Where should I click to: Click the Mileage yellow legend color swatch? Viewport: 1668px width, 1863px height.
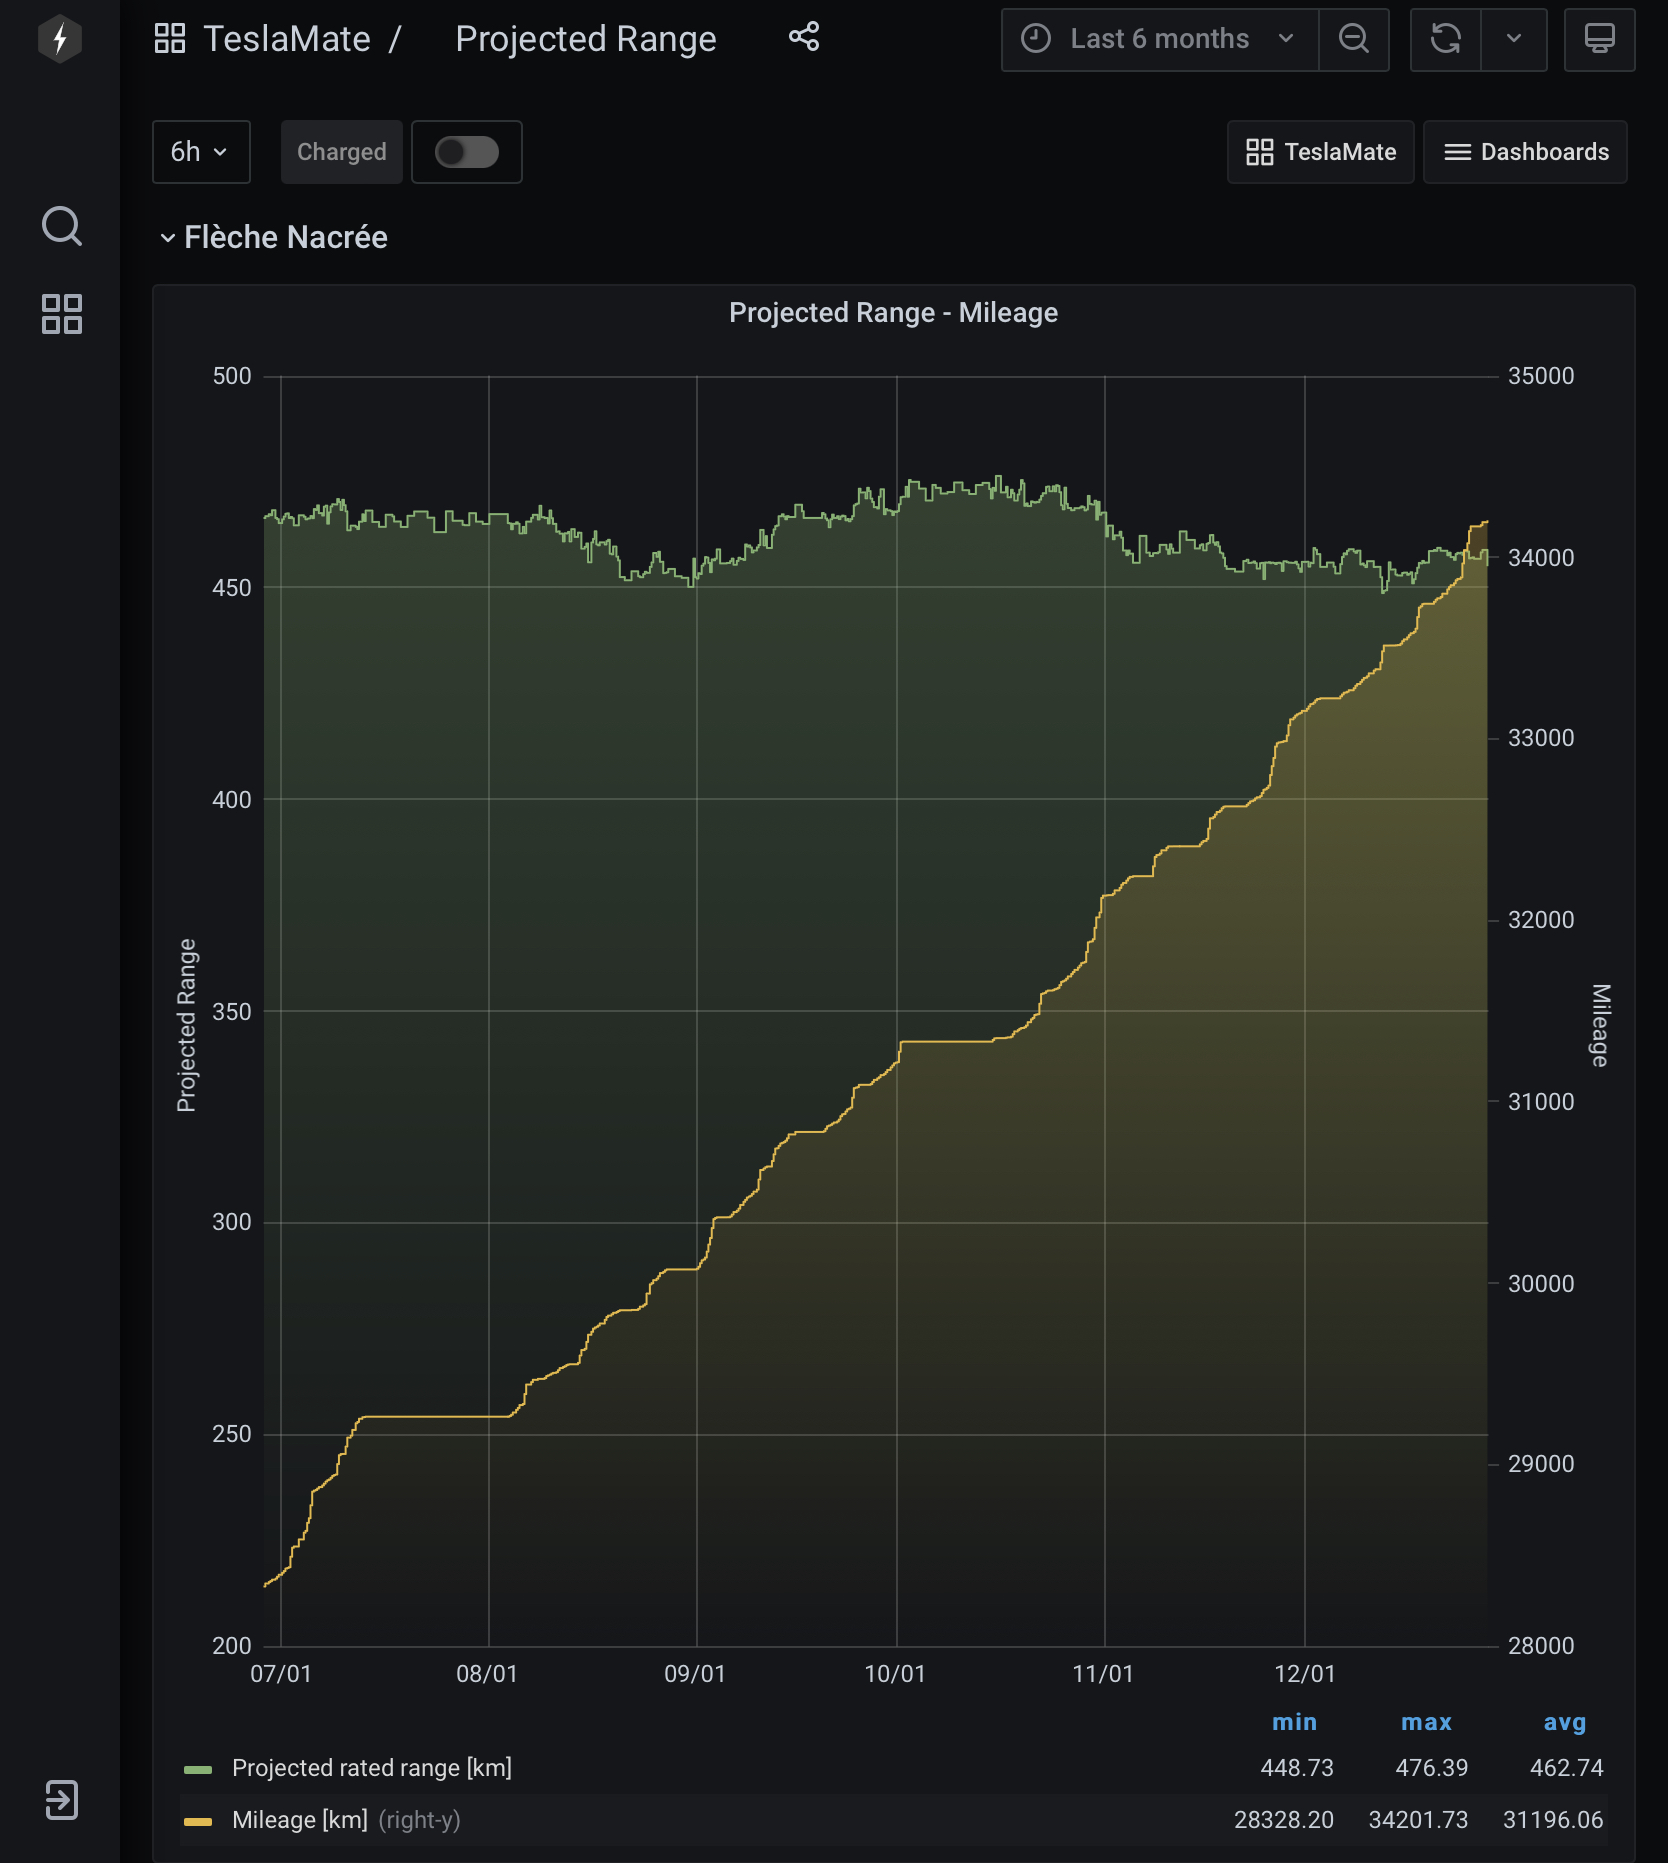click(198, 1821)
